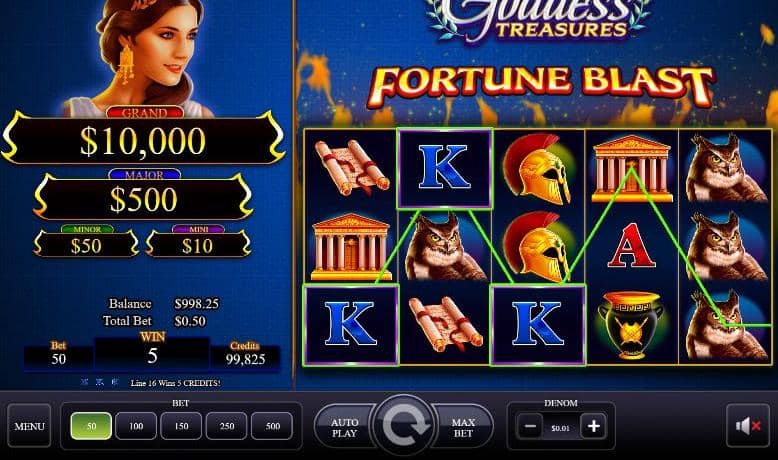Click the MAJOR $500 jackpot banner

pyautogui.click(x=143, y=197)
